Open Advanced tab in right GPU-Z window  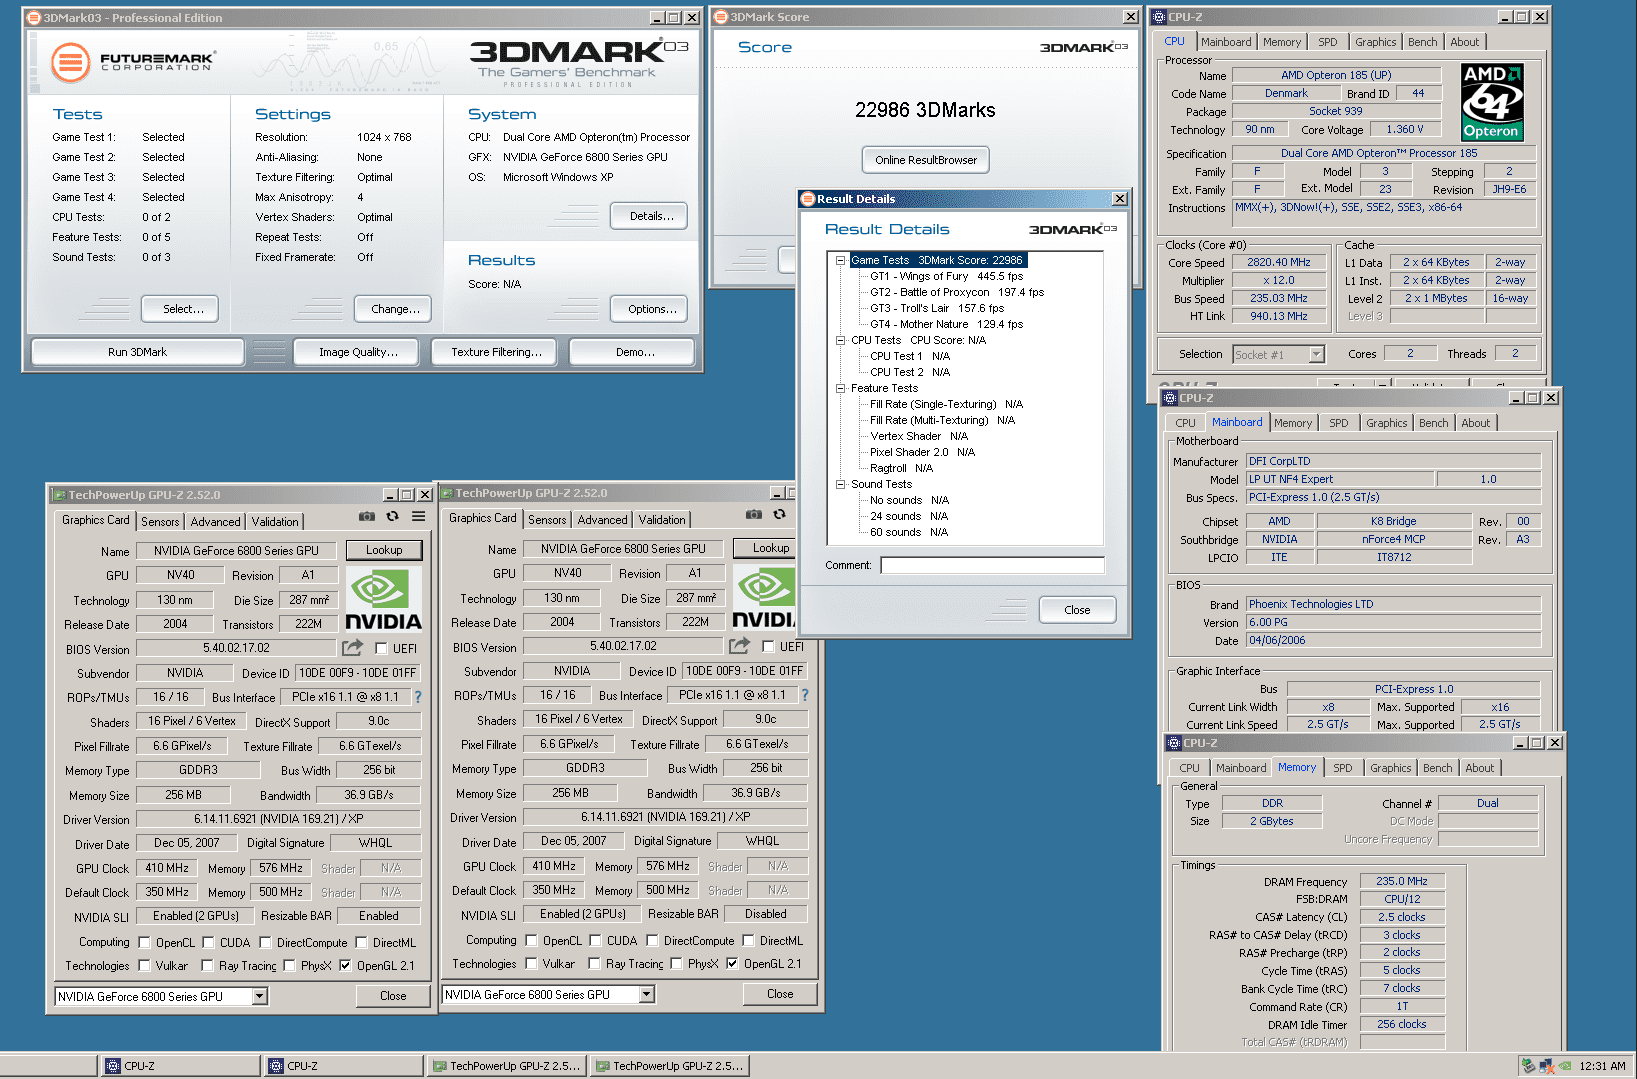tap(602, 519)
